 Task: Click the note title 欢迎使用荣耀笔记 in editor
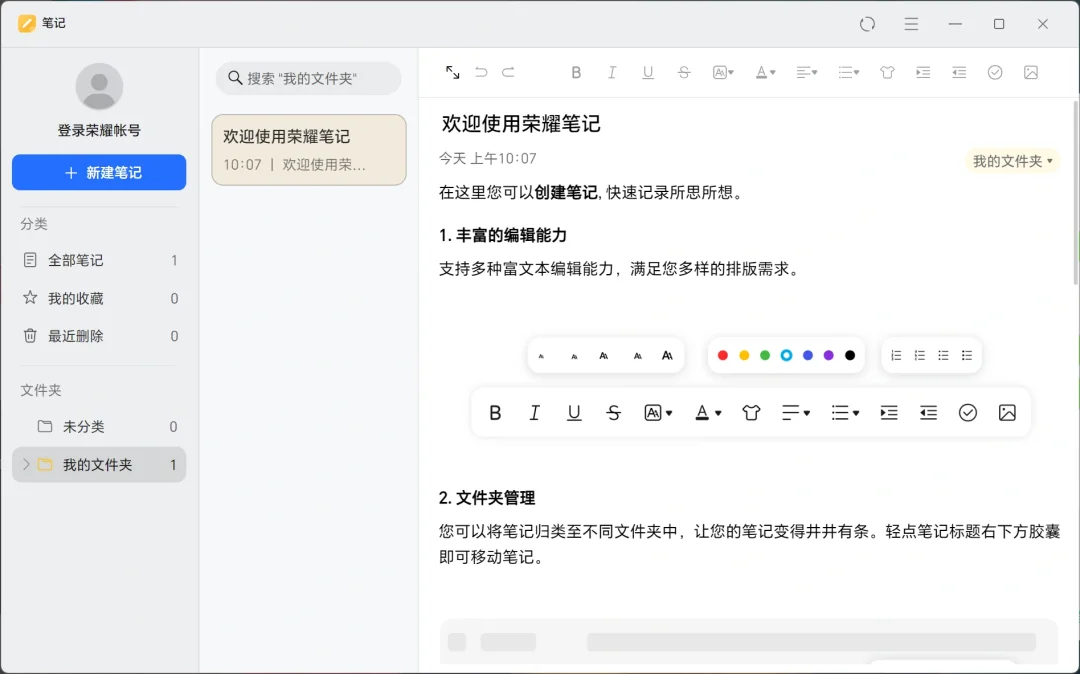click(x=521, y=124)
